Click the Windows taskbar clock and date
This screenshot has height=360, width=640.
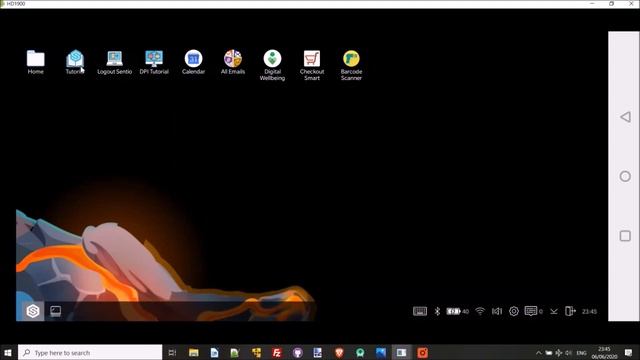604,353
